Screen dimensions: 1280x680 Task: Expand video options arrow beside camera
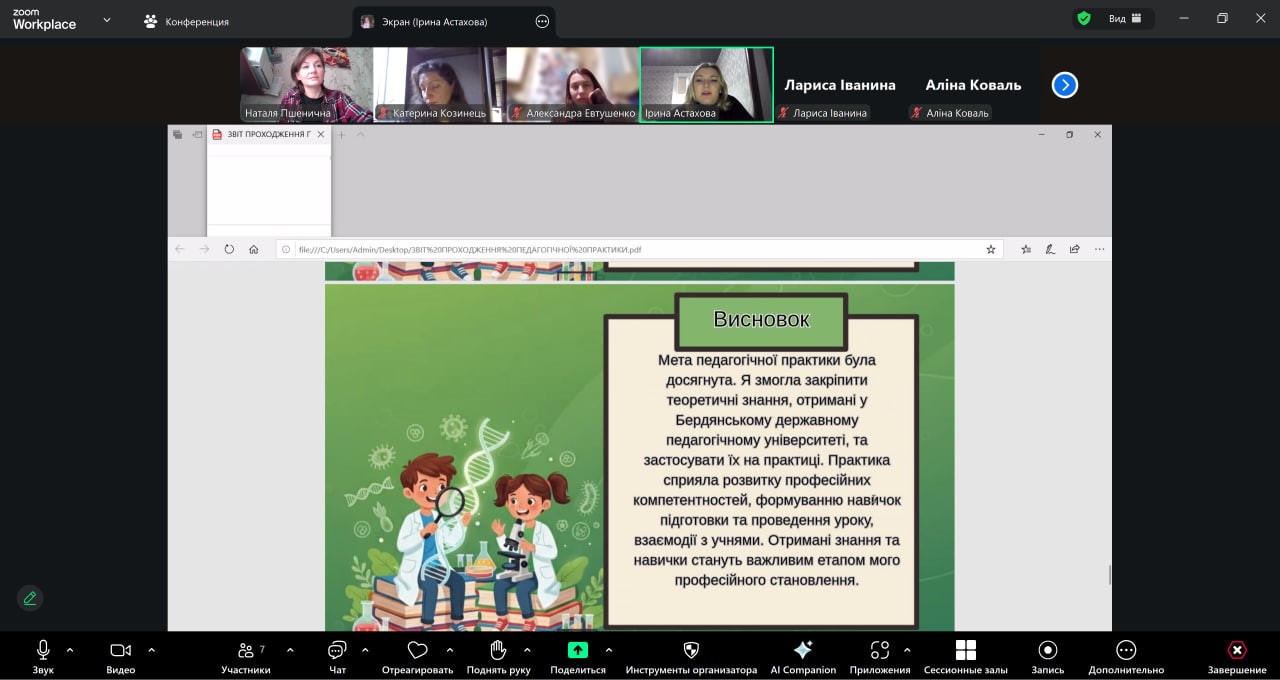pyautogui.click(x=151, y=650)
